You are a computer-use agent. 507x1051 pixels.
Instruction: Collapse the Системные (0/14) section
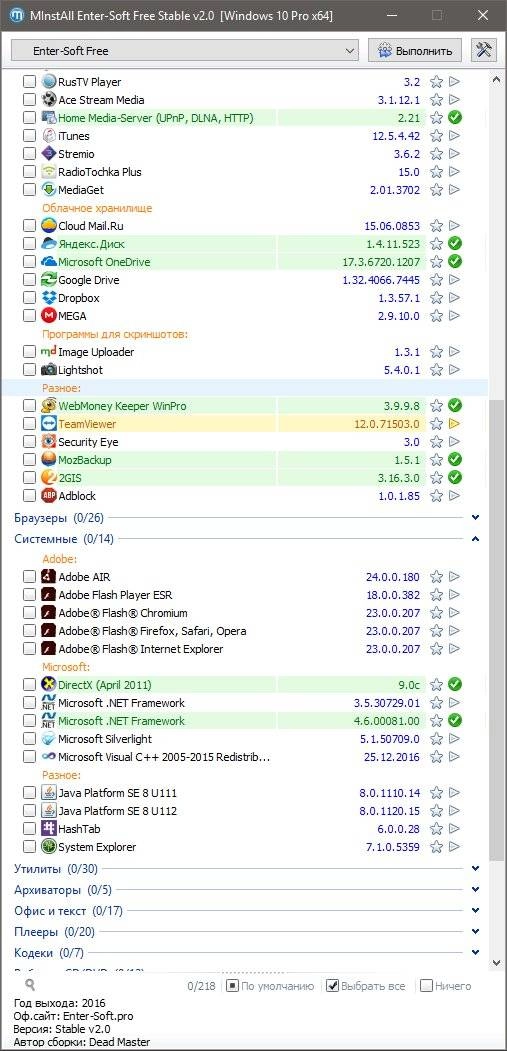[475, 539]
